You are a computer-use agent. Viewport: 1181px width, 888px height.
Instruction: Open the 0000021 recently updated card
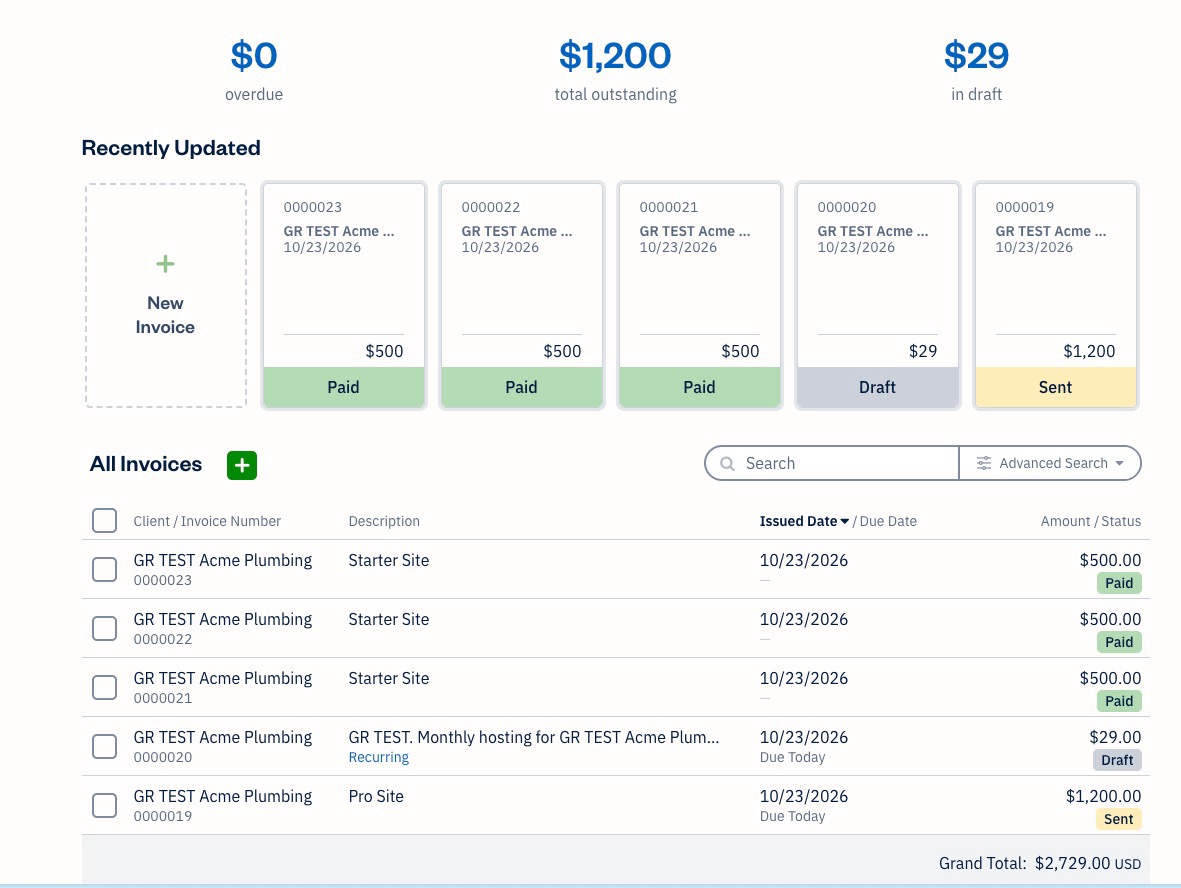pos(700,295)
